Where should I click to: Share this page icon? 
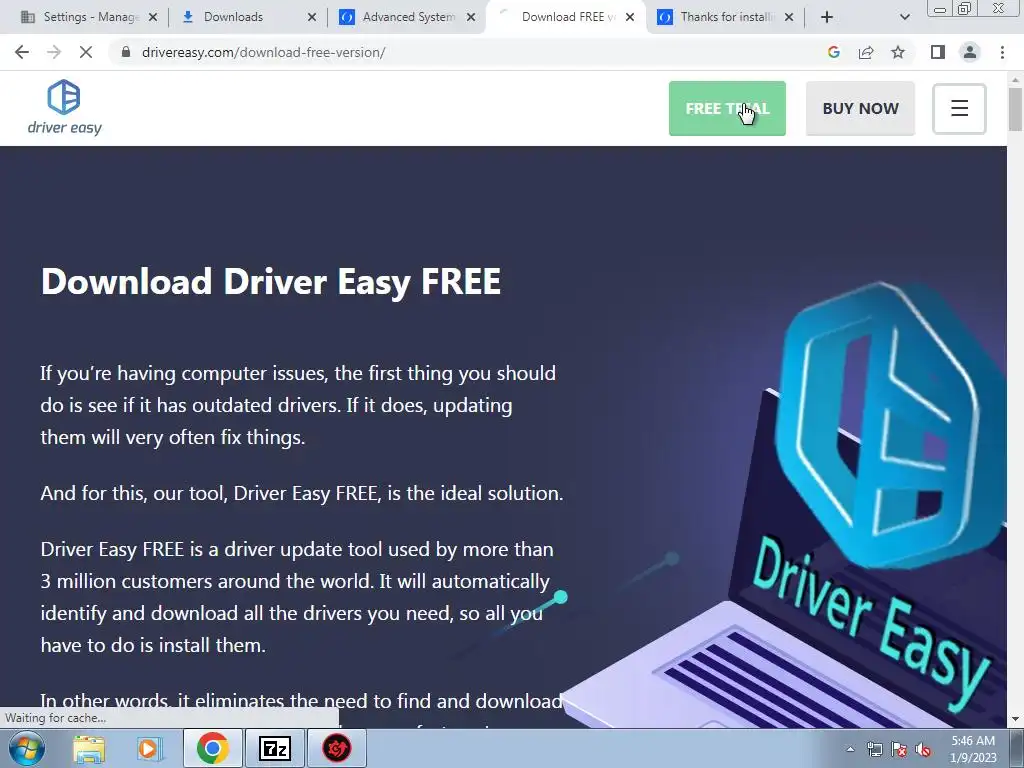point(866,52)
